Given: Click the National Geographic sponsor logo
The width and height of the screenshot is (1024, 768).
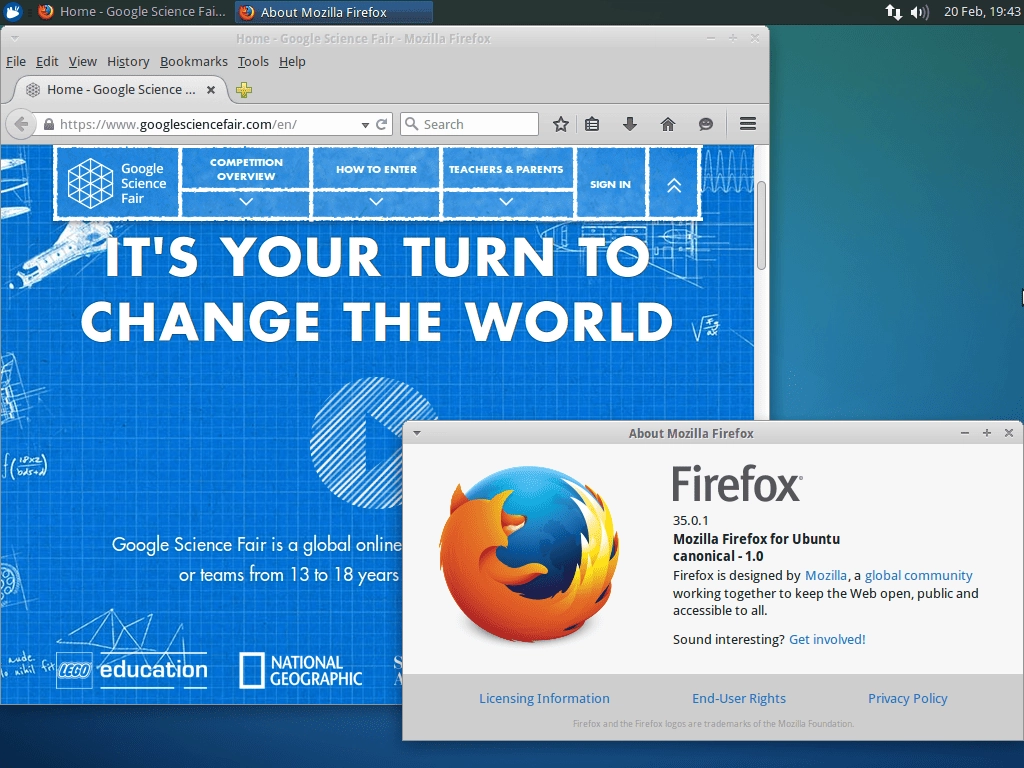Looking at the screenshot, I should point(300,671).
